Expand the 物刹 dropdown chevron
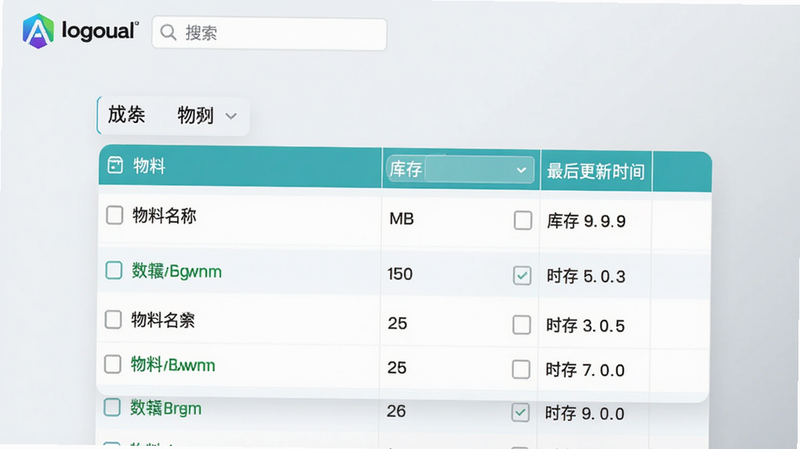The height and width of the screenshot is (449, 800). 231,116
